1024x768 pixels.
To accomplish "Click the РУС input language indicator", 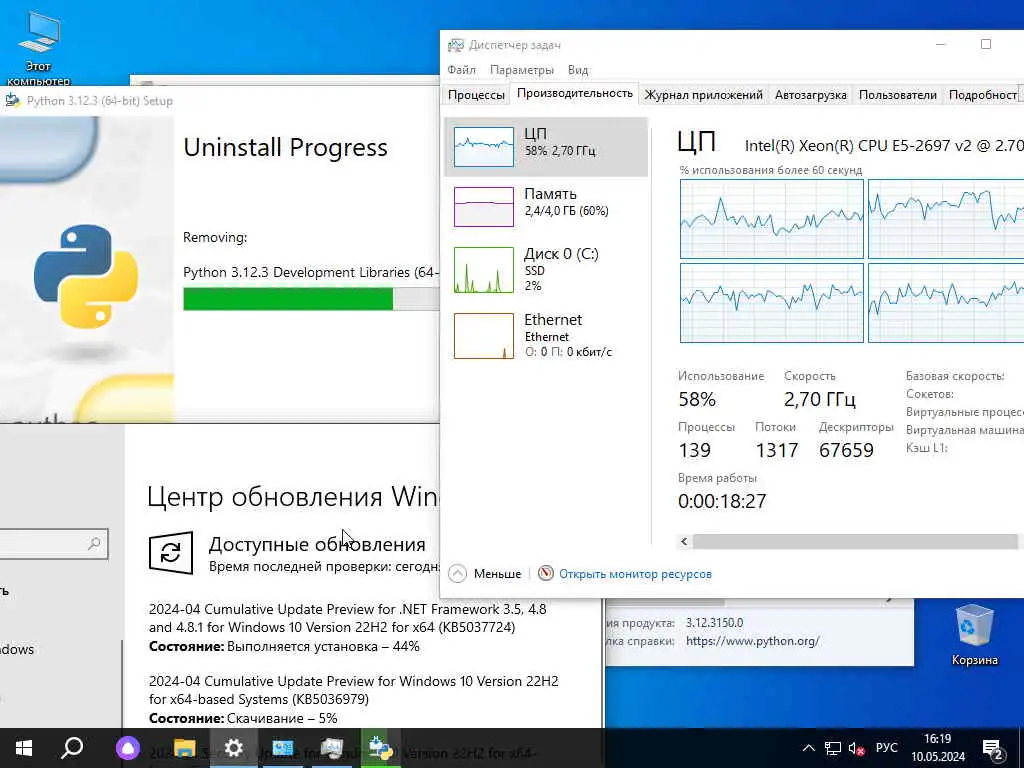I will 886,748.
